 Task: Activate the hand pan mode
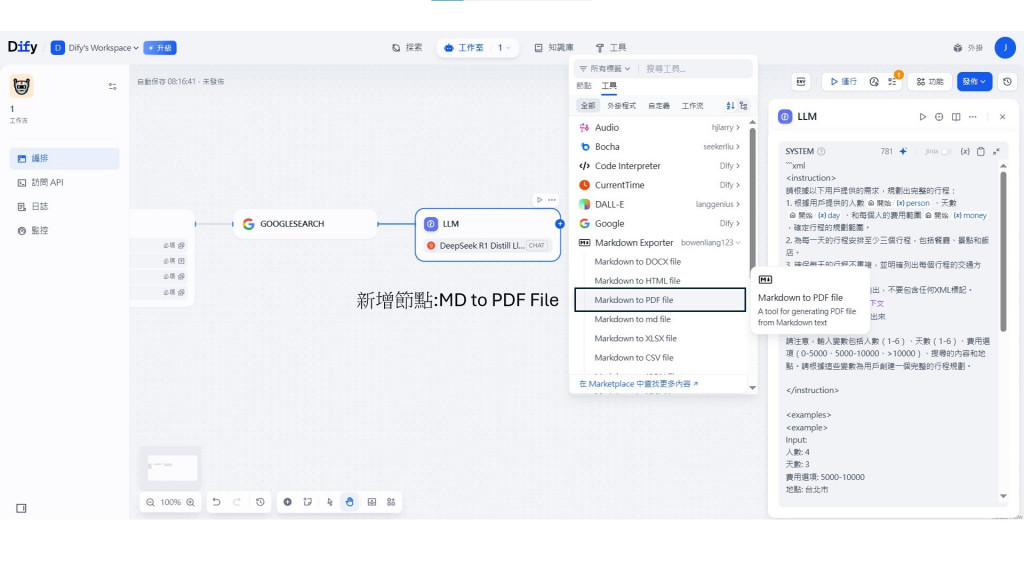(x=350, y=502)
